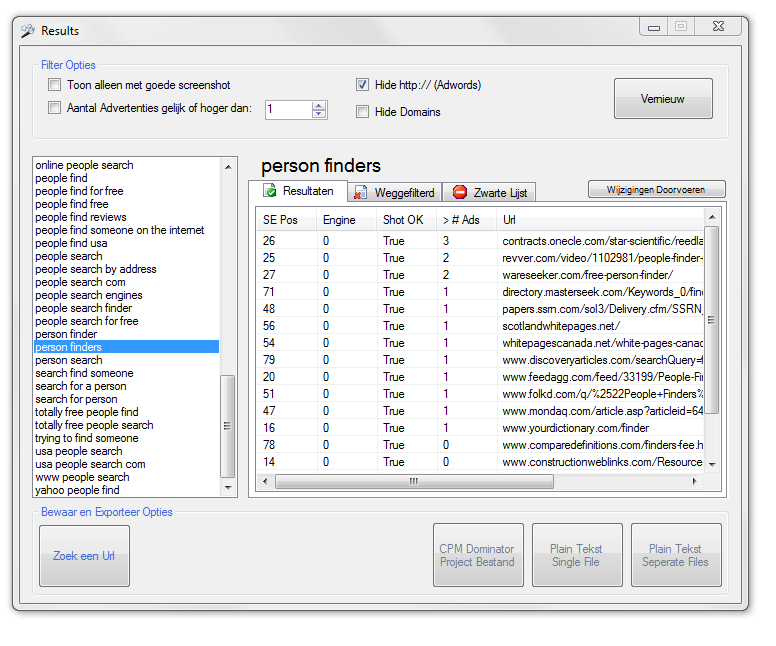Click in the advertenties number field
Screen dimensions: 776x646
point(288,110)
